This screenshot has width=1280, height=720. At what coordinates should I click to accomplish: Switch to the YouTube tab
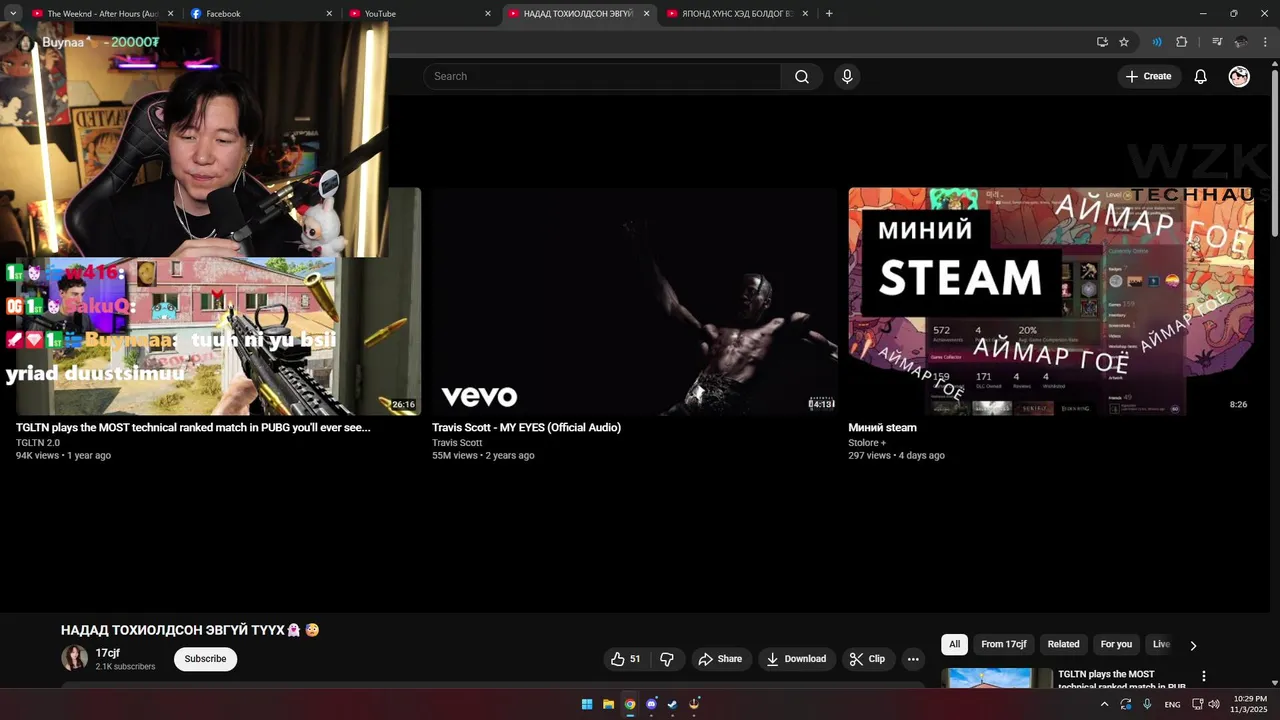[x=418, y=14]
